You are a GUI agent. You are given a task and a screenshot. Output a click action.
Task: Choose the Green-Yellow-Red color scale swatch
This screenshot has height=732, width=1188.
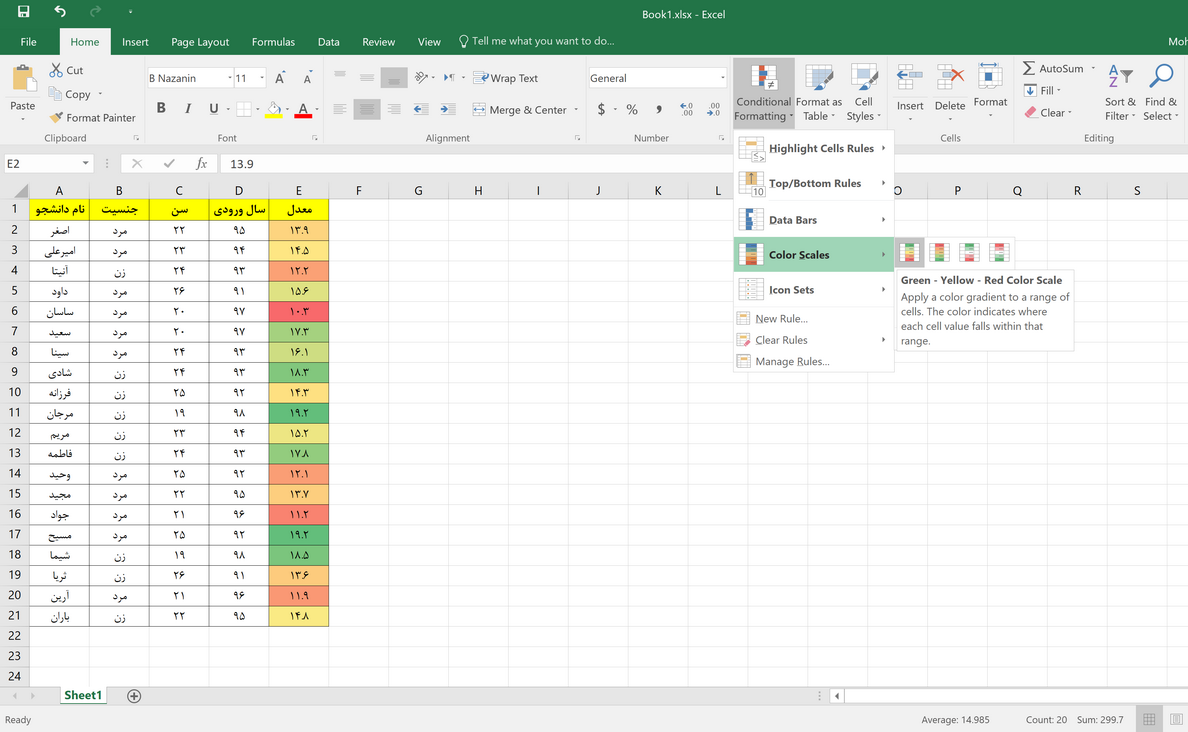coord(909,253)
